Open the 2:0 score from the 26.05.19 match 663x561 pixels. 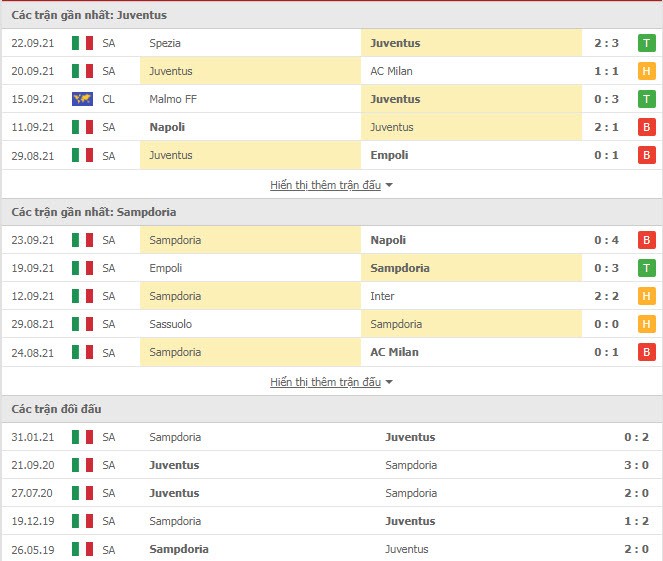(x=636, y=549)
